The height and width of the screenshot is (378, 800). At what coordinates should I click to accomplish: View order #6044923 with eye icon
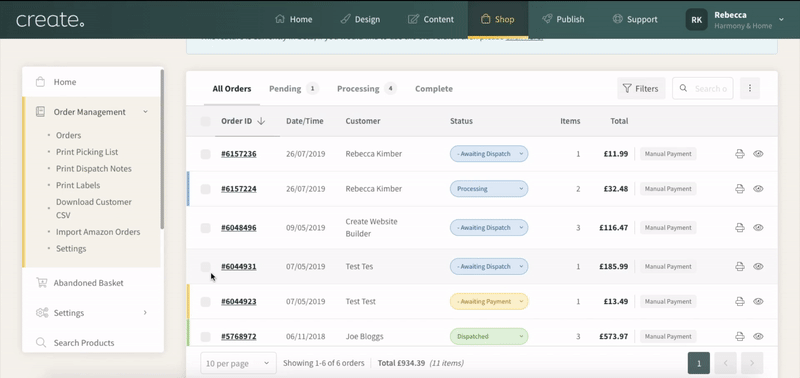(x=758, y=301)
